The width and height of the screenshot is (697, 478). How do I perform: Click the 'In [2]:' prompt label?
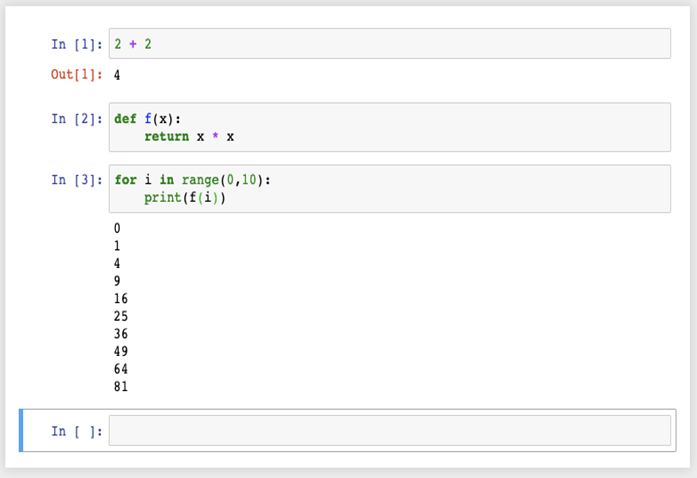[x=77, y=119]
